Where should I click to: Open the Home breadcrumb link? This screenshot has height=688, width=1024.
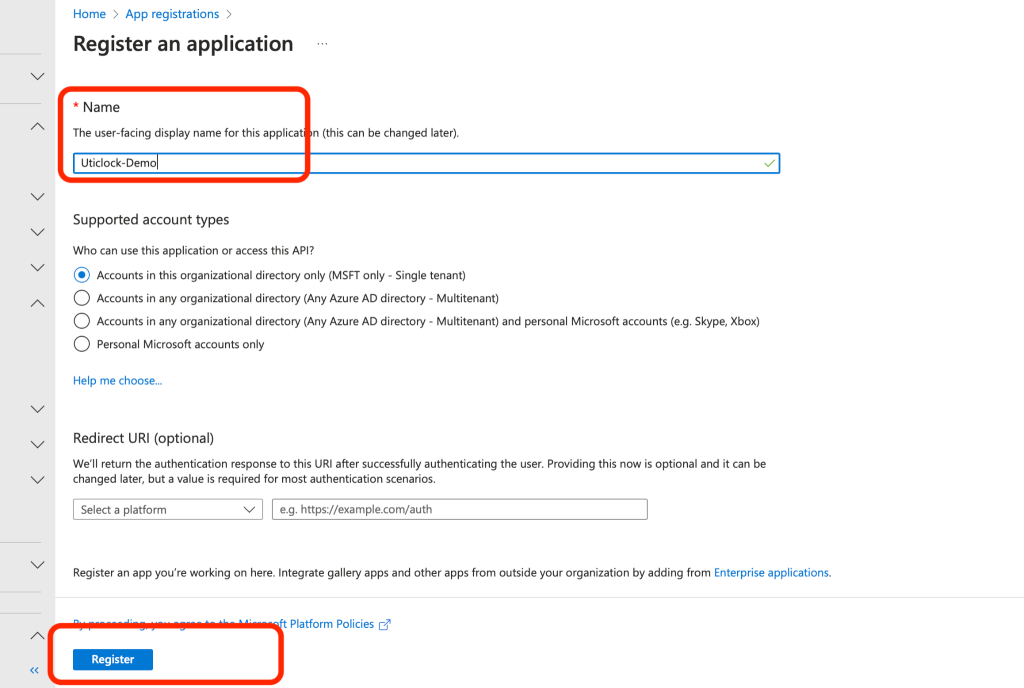(x=89, y=14)
